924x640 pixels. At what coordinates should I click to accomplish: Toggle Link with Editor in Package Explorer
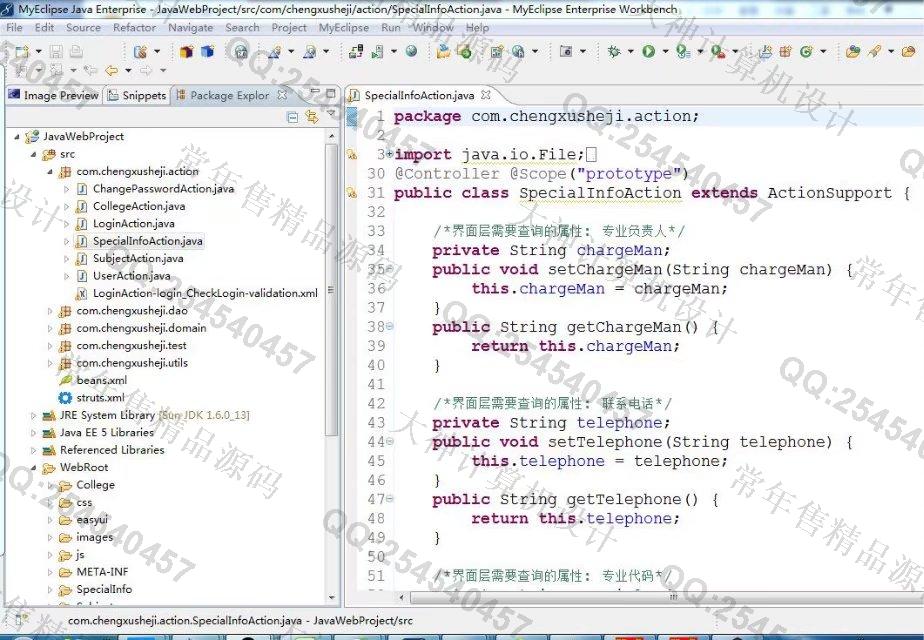coord(311,117)
